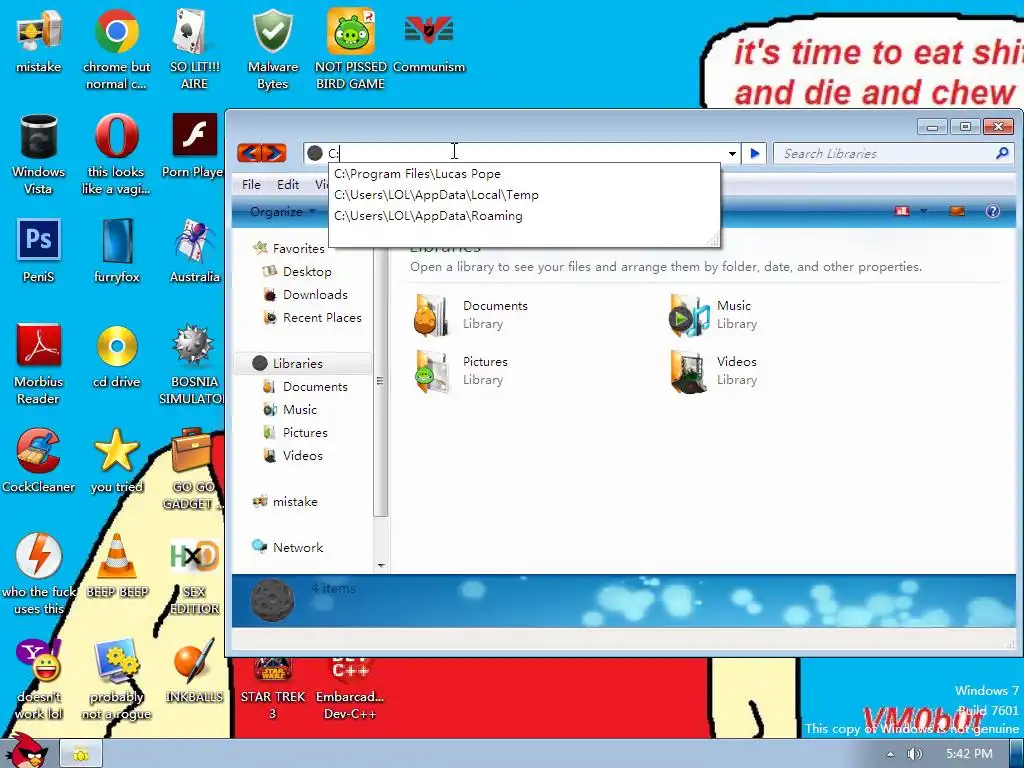The image size is (1024, 768).
Task: Open the Edit menu
Action: [288, 185]
